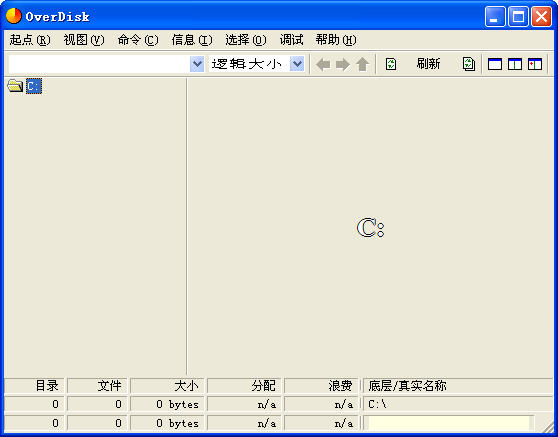The height and width of the screenshot is (437, 558).
Task: Click the multi-page refresh-all icon
Action: point(469,64)
